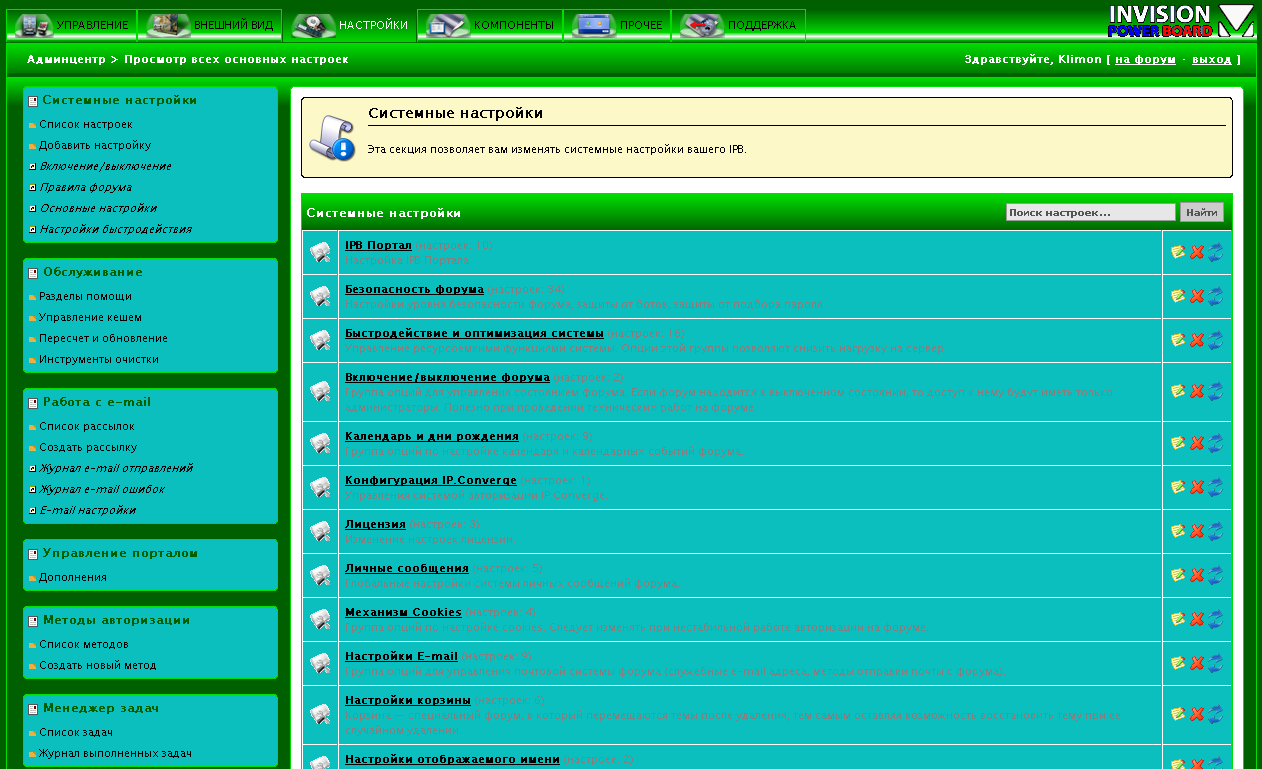
Task: Open the Быстродействие и оптимизация системы link
Action: click(x=474, y=333)
